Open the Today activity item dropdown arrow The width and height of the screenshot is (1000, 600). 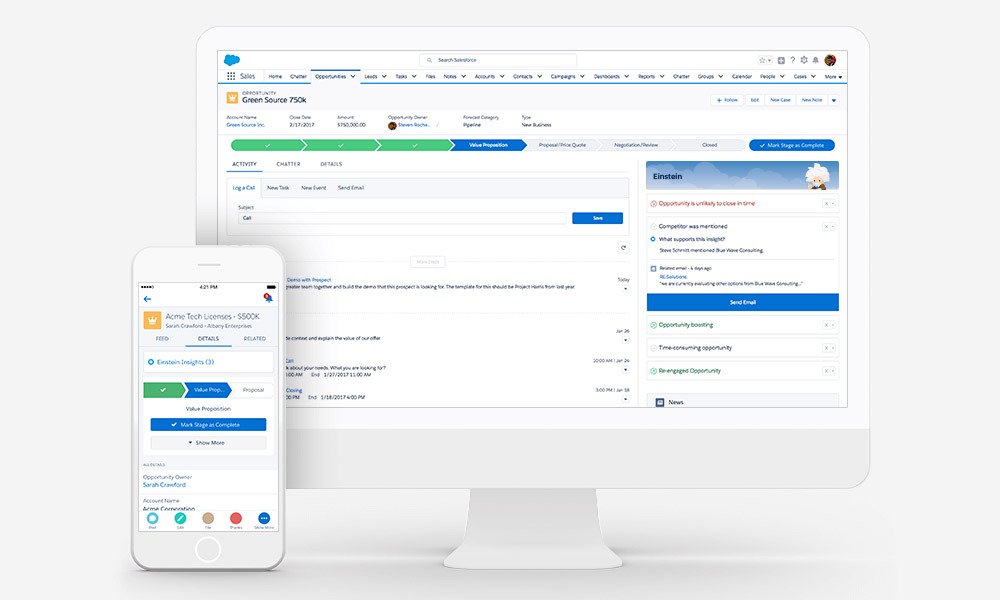coord(625,289)
